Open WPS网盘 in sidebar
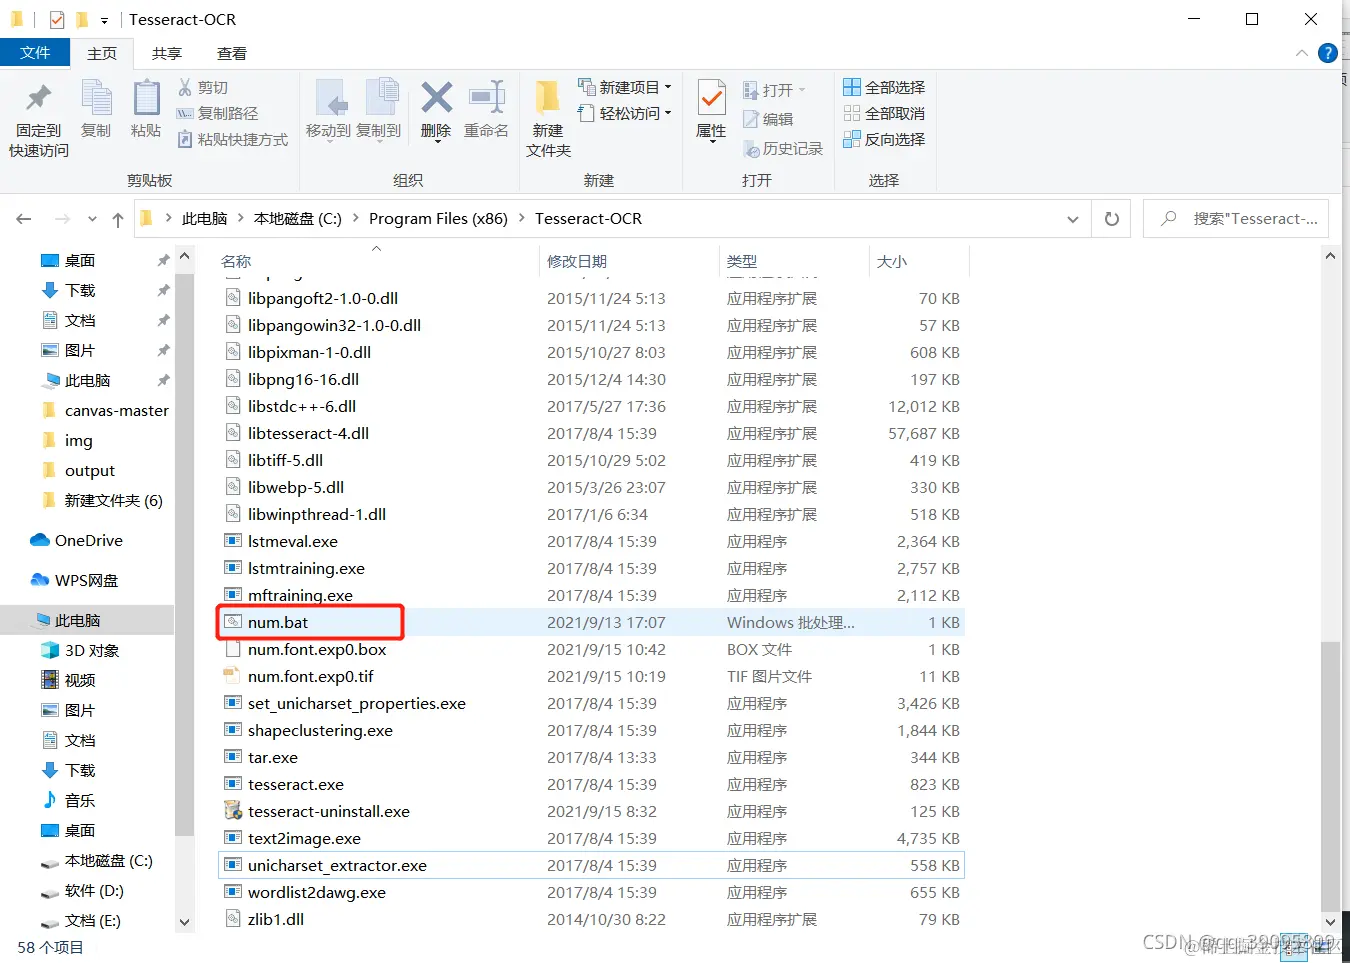Screen dimensions: 1350x963 pyautogui.click(x=75, y=580)
